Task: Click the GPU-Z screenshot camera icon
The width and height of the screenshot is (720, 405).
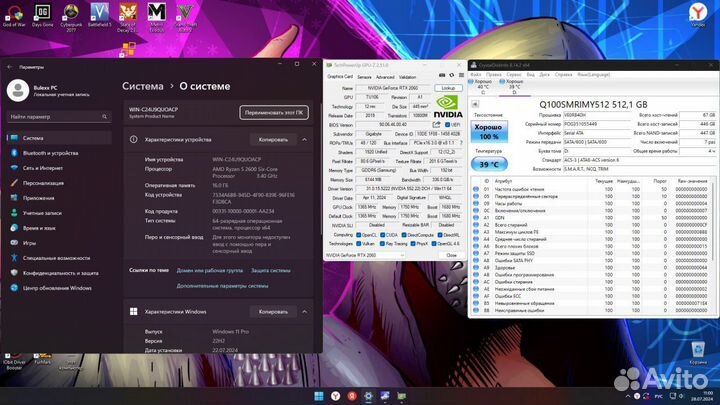Action: 442,75
